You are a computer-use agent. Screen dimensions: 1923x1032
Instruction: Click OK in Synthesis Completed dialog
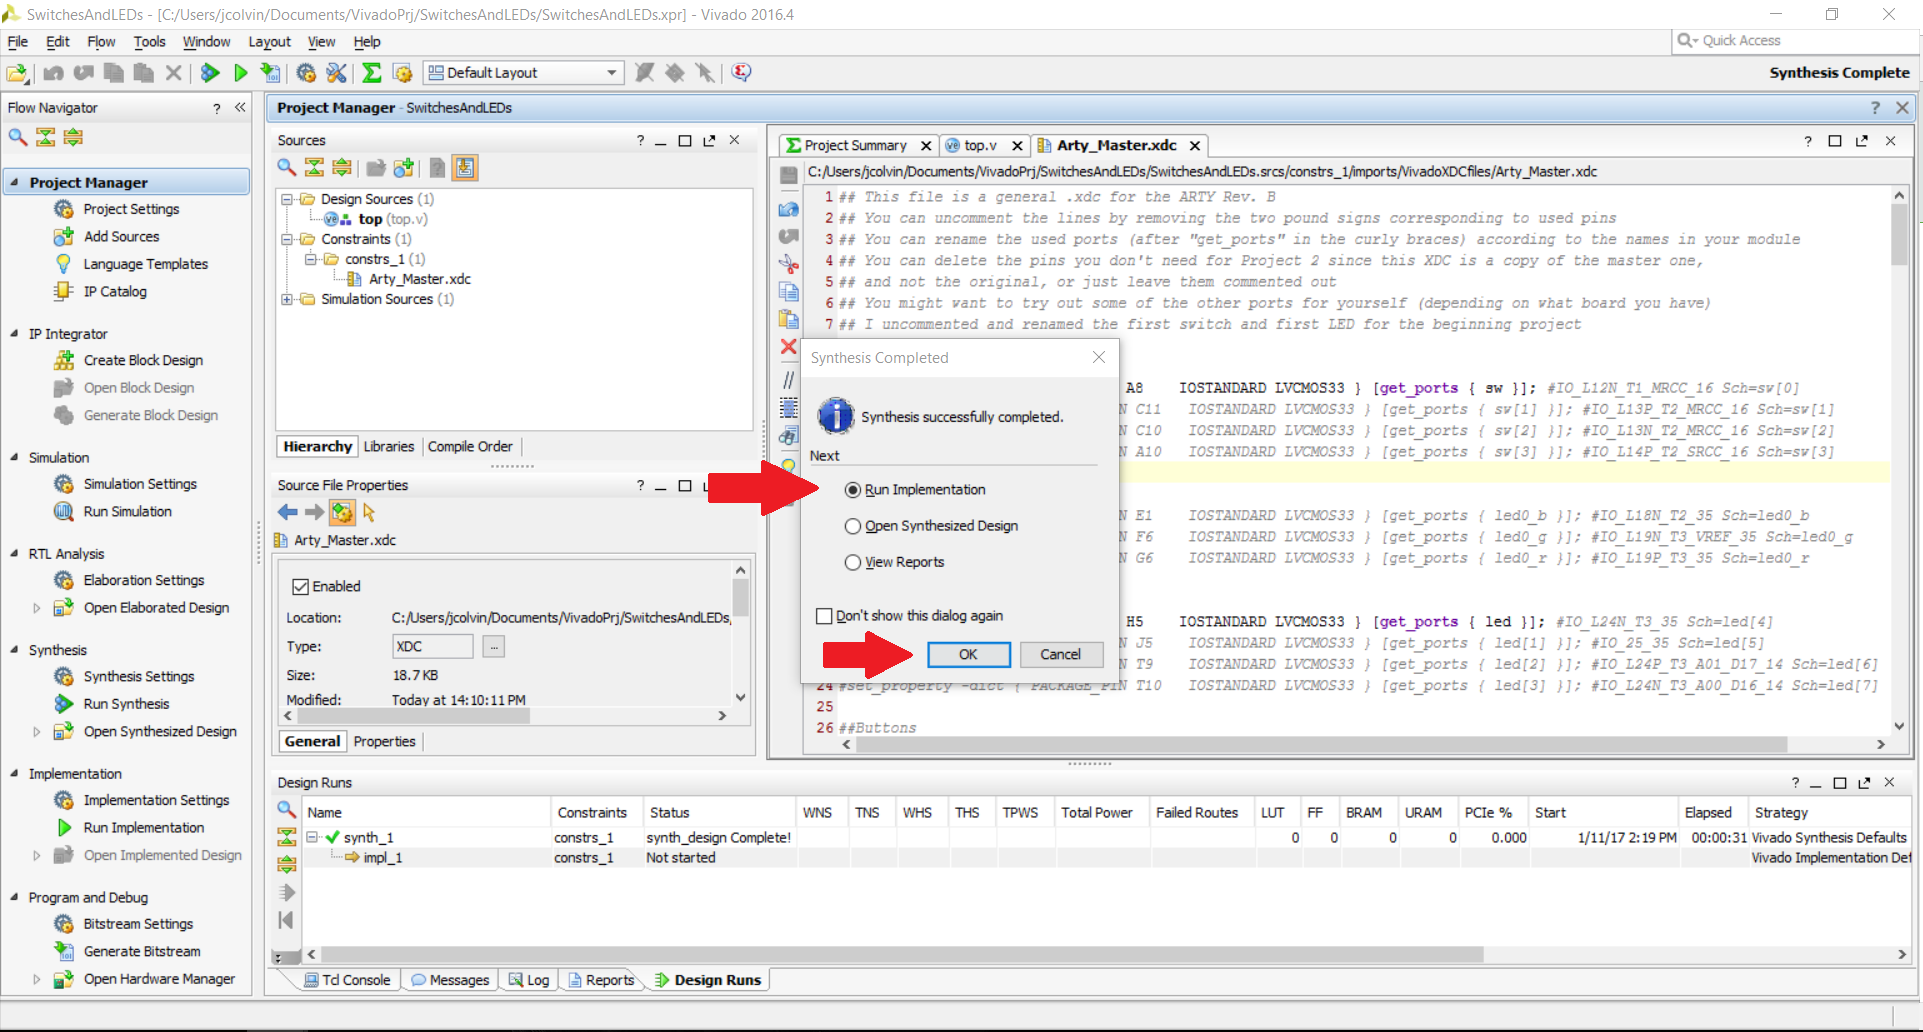tap(968, 655)
